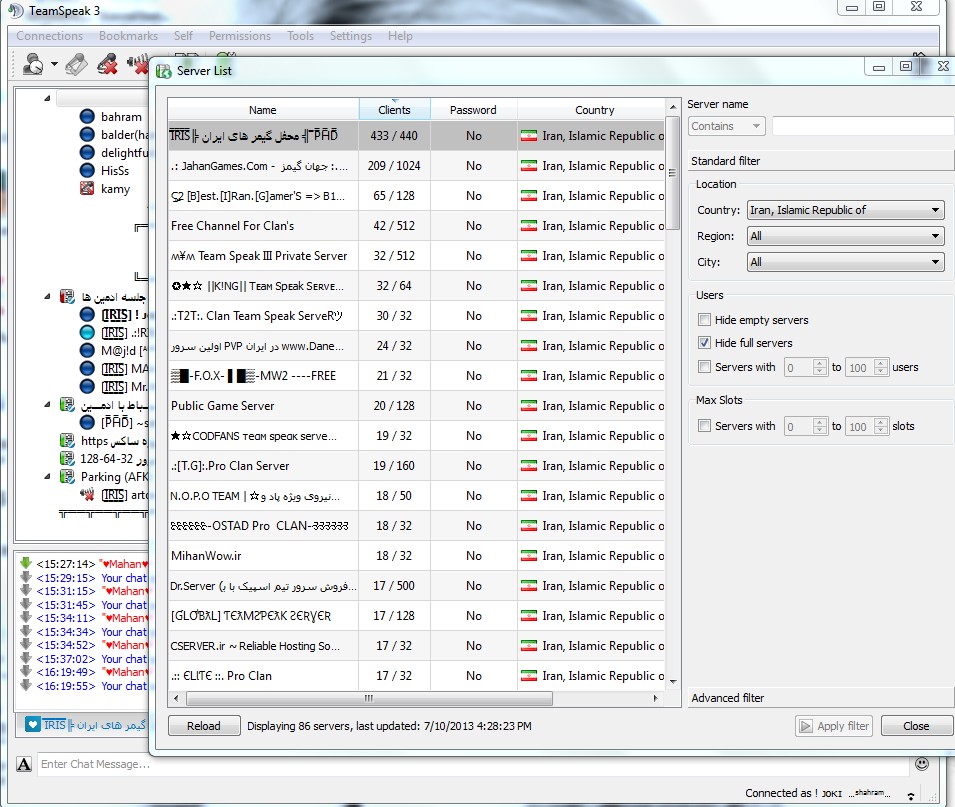Select the MihanWow.ir server row
This screenshot has height=807, width=955.
click(416, 555)
